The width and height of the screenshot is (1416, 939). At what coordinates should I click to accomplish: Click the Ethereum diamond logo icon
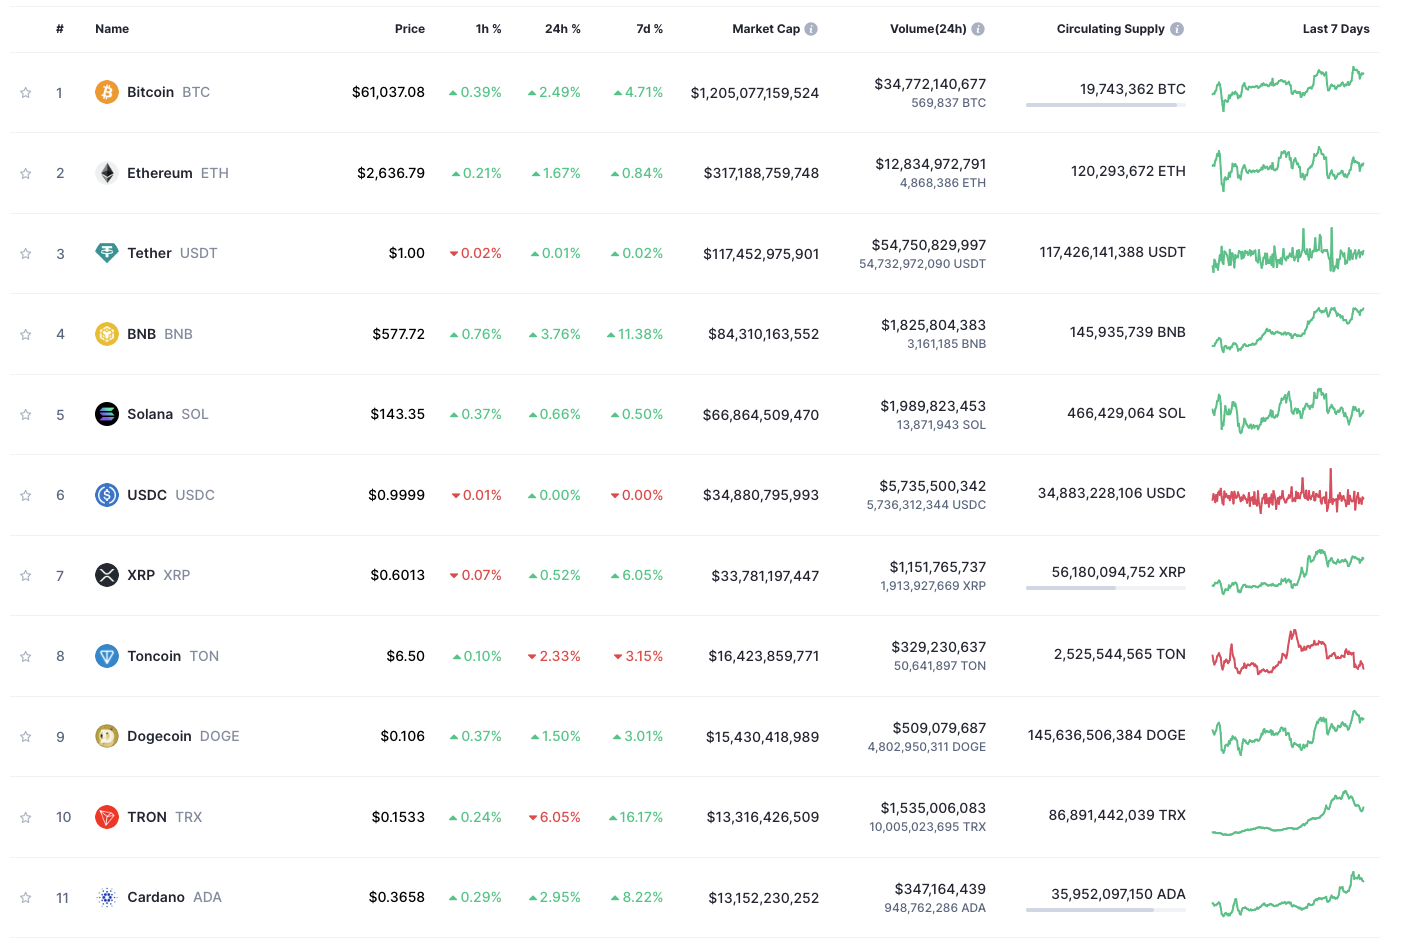point(107,173)
